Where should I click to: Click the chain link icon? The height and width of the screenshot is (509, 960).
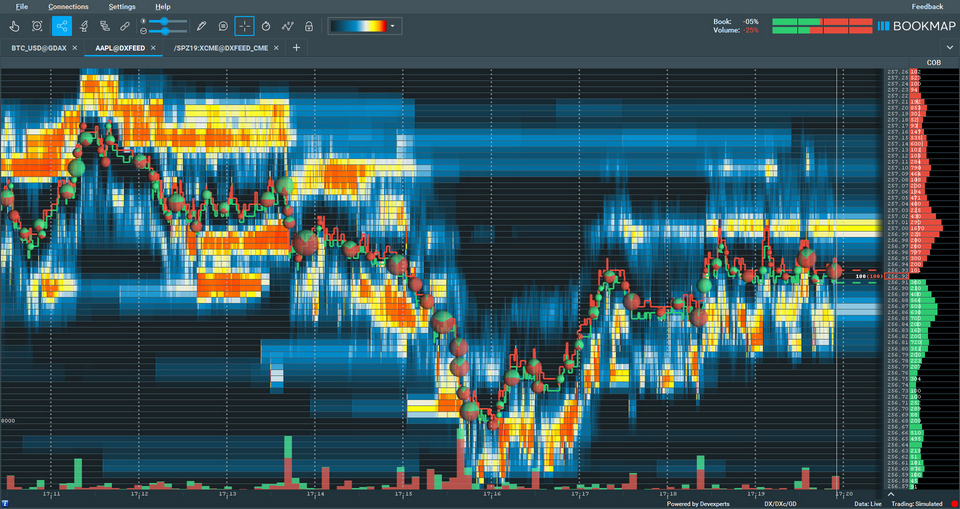(x=124, y=26)
